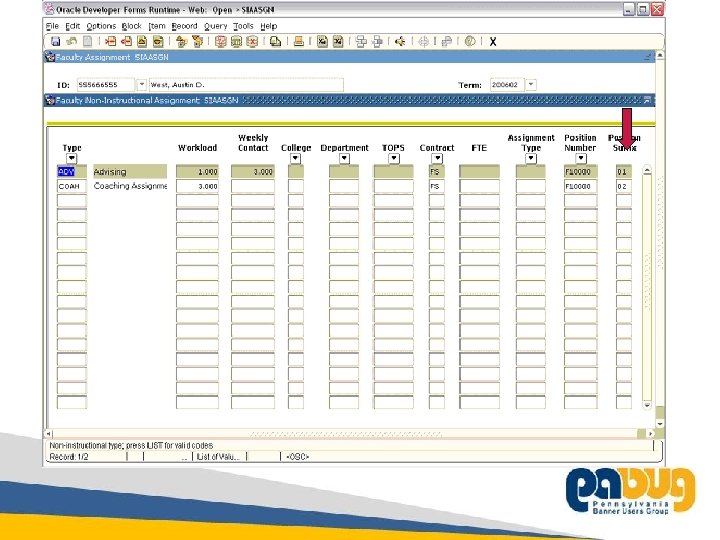This screenshot has height=540, width=720.
Task: Click the FTE field in Advising row
Action: click(479, 172)
